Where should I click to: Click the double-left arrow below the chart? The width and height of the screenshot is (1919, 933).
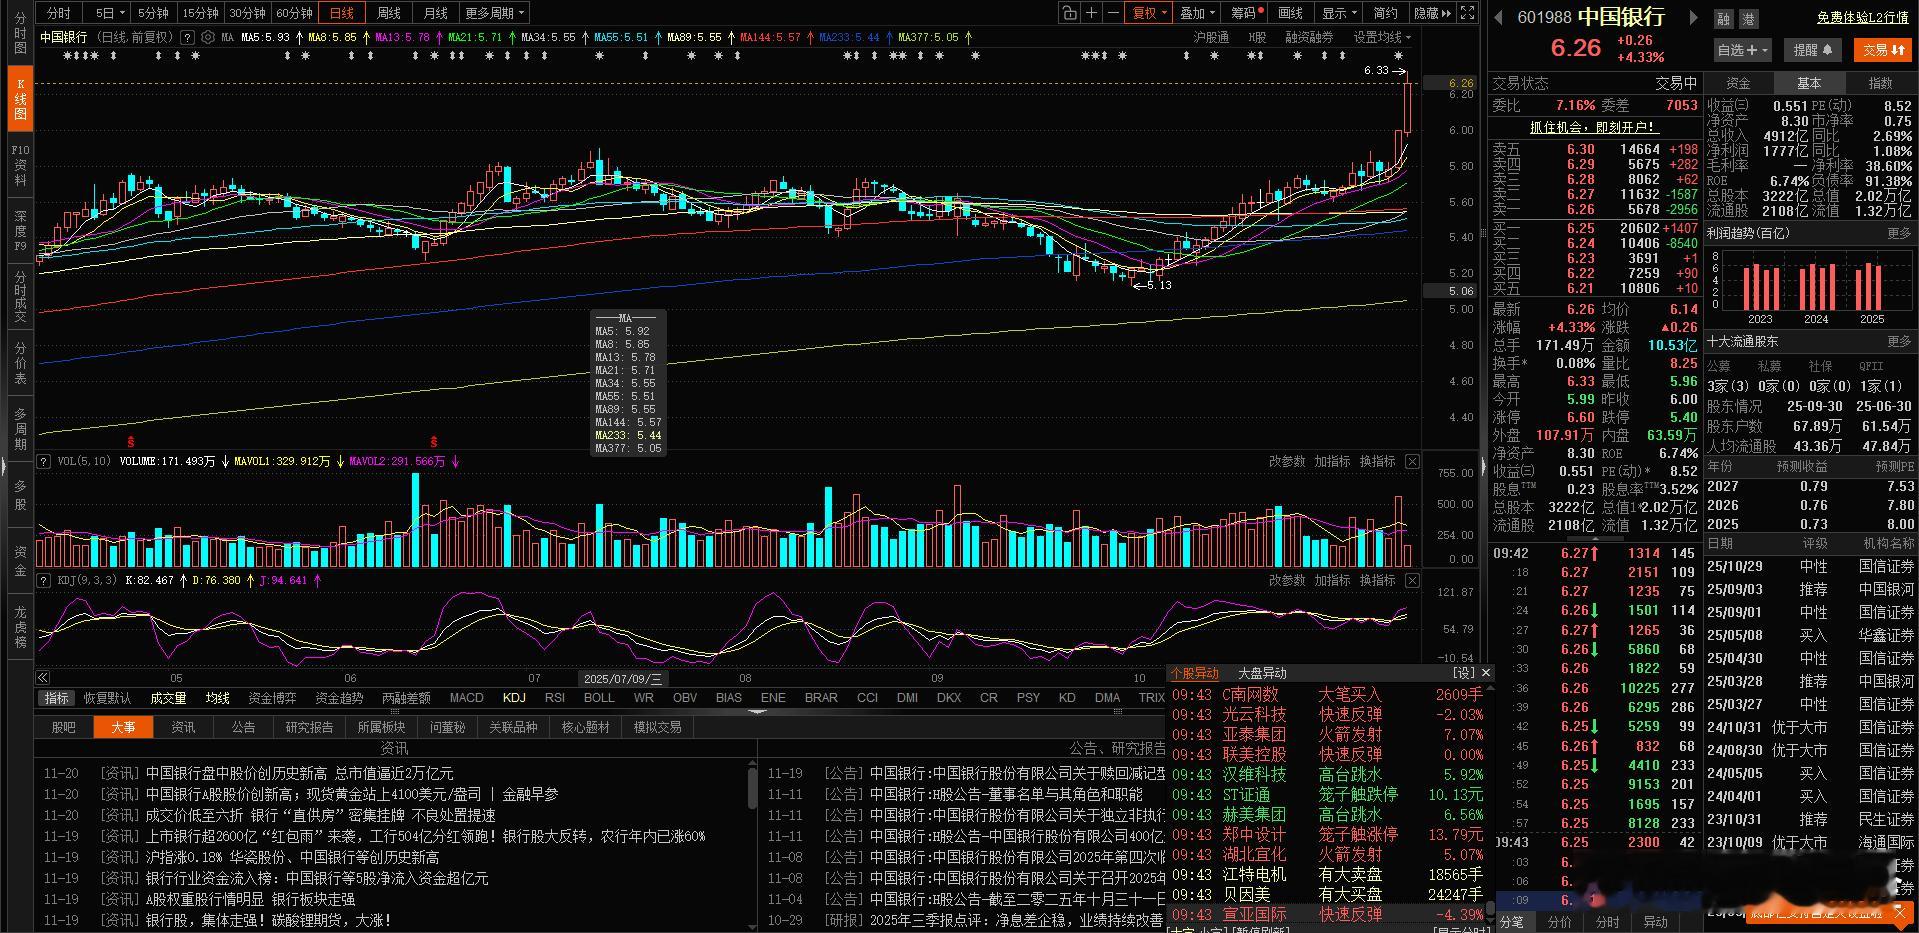[43, 678]
